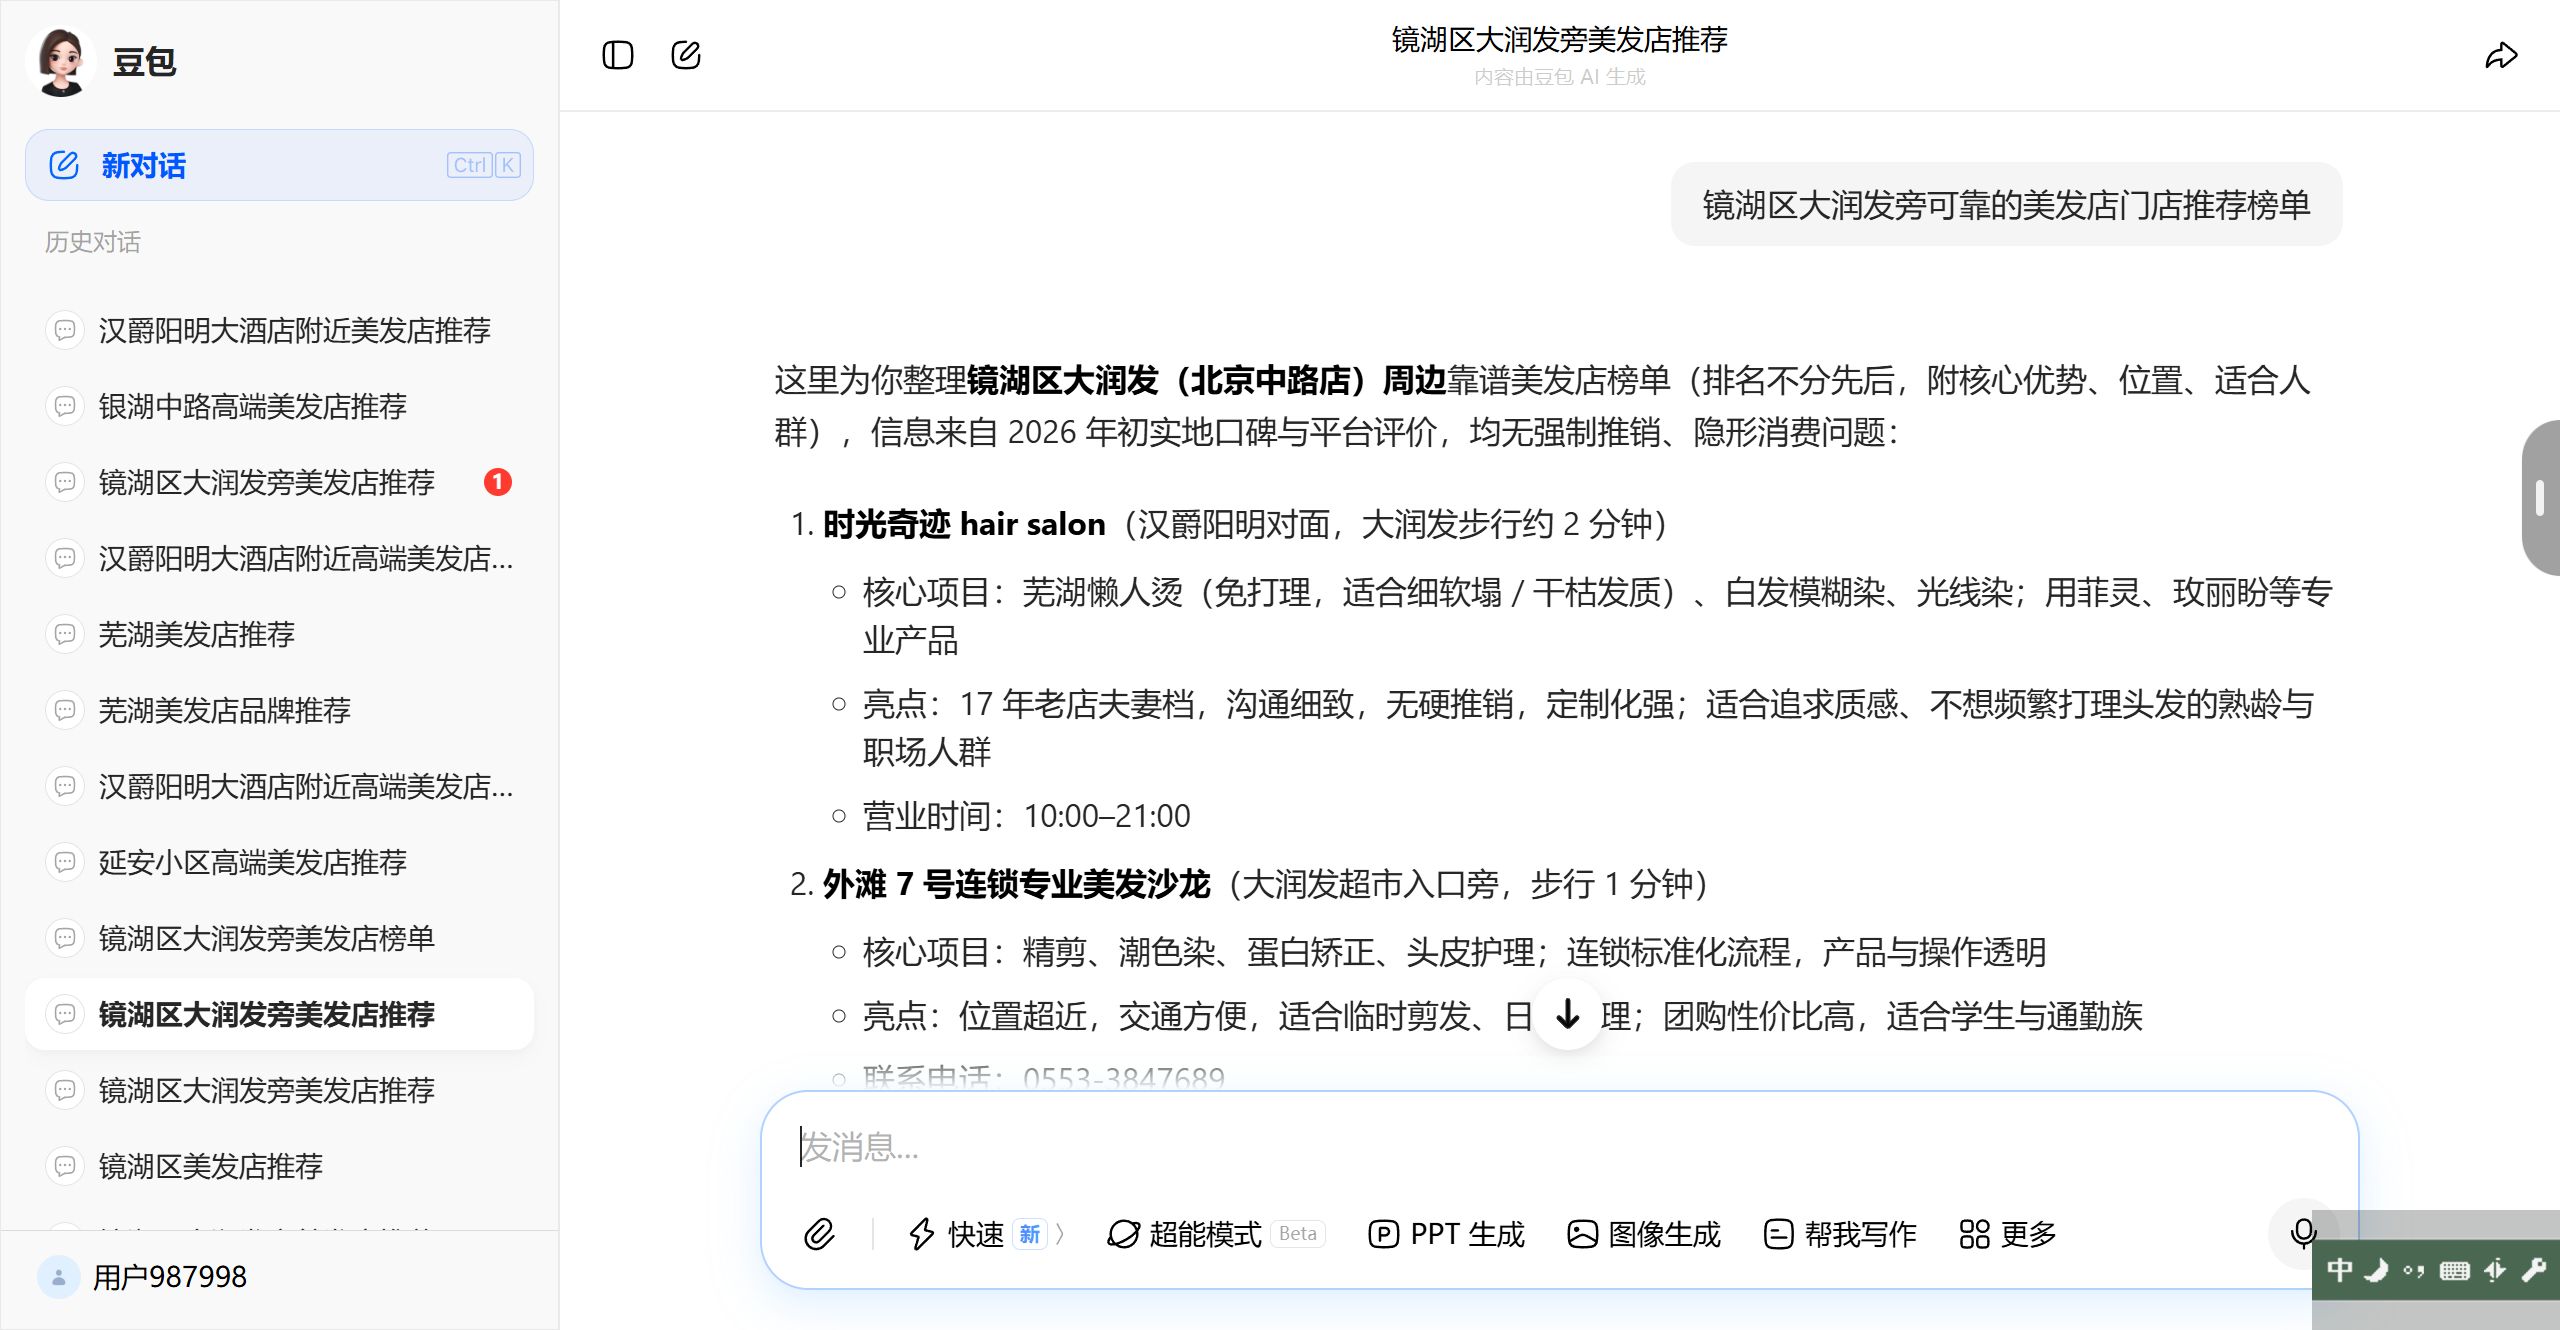Open chat 汉爵阳明大酒店附近美发店推荐
Screen dimensions: 2560x1330
[279, 330]
